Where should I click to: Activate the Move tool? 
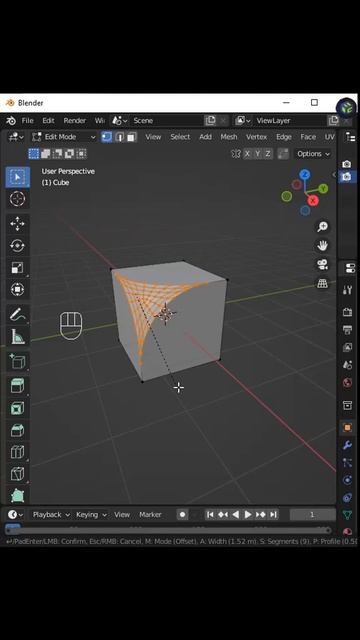(x=17, y=224)
